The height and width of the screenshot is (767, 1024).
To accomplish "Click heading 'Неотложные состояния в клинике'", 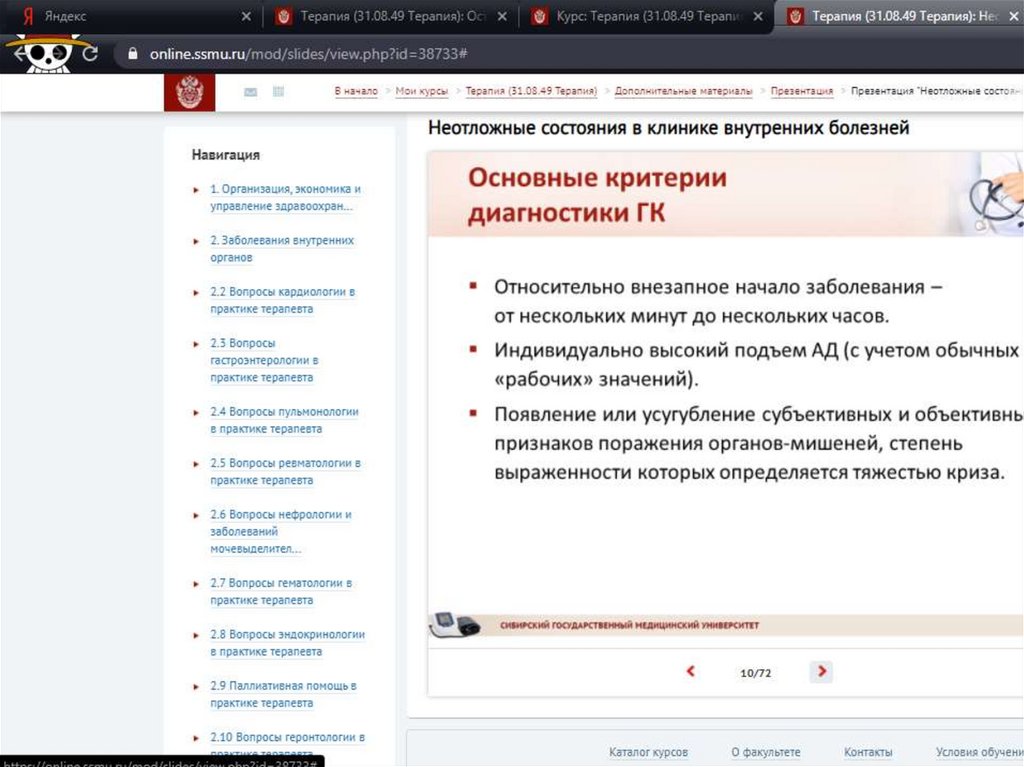I will coord(668,127).
